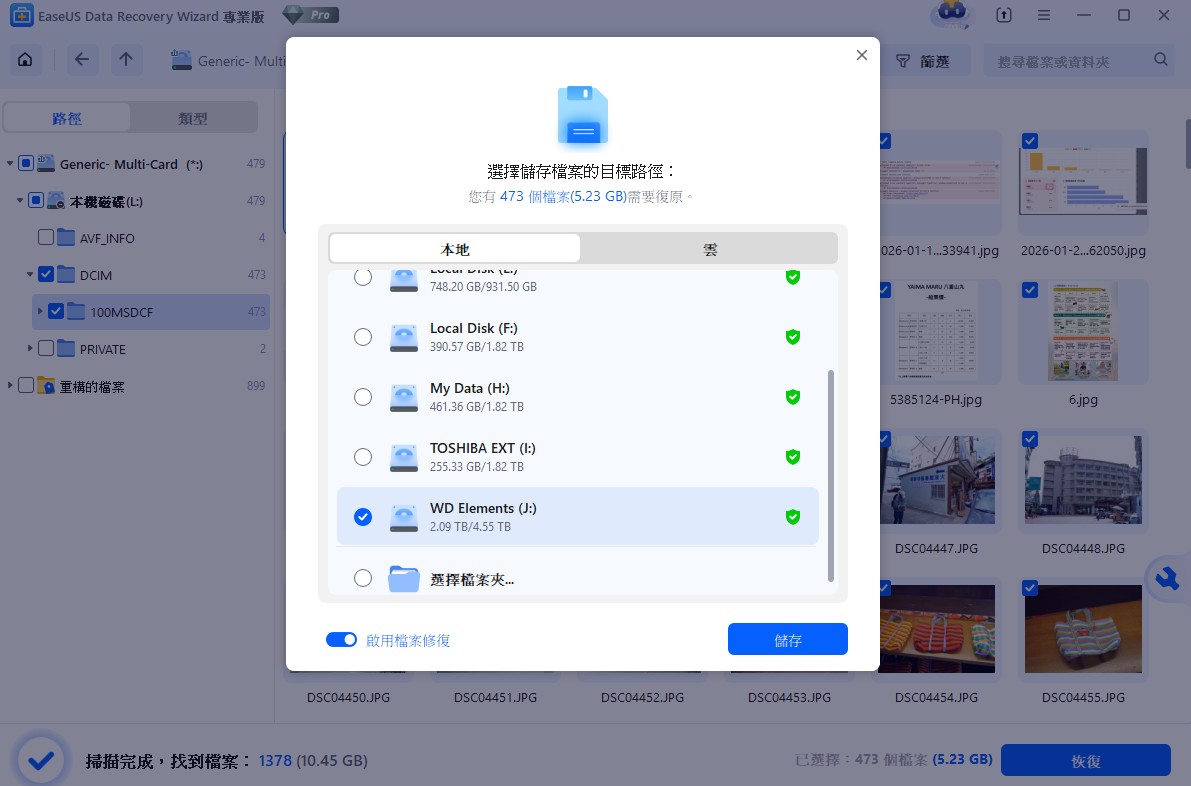The width and height of the screenshot is (1191, 786).
Task: Switch to the 類型 tab
Action: [x=193, y=118]
